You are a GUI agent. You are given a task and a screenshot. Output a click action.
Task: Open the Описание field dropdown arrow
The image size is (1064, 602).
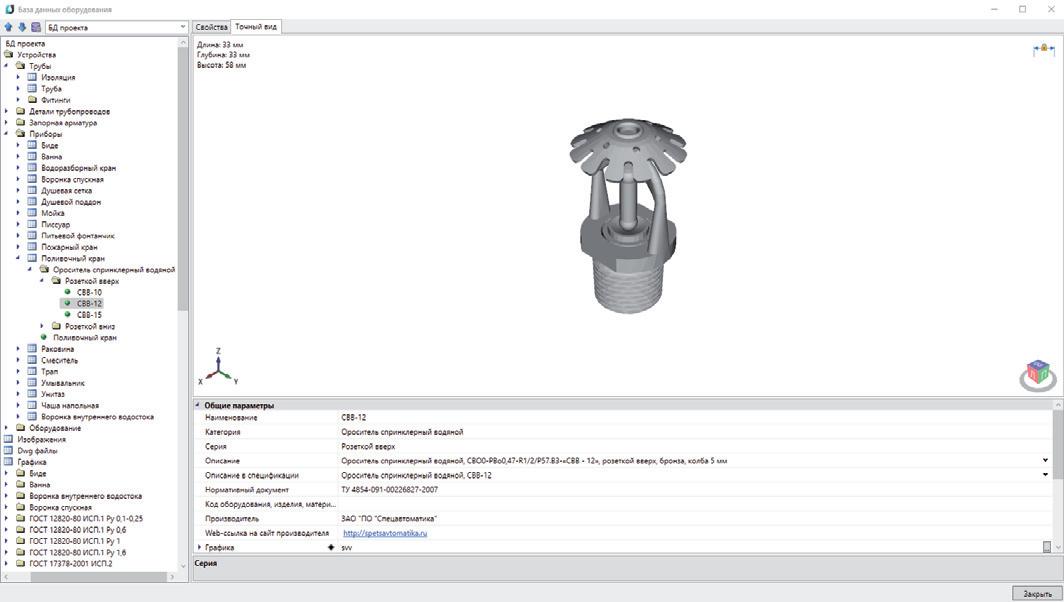click(1045, 460)
